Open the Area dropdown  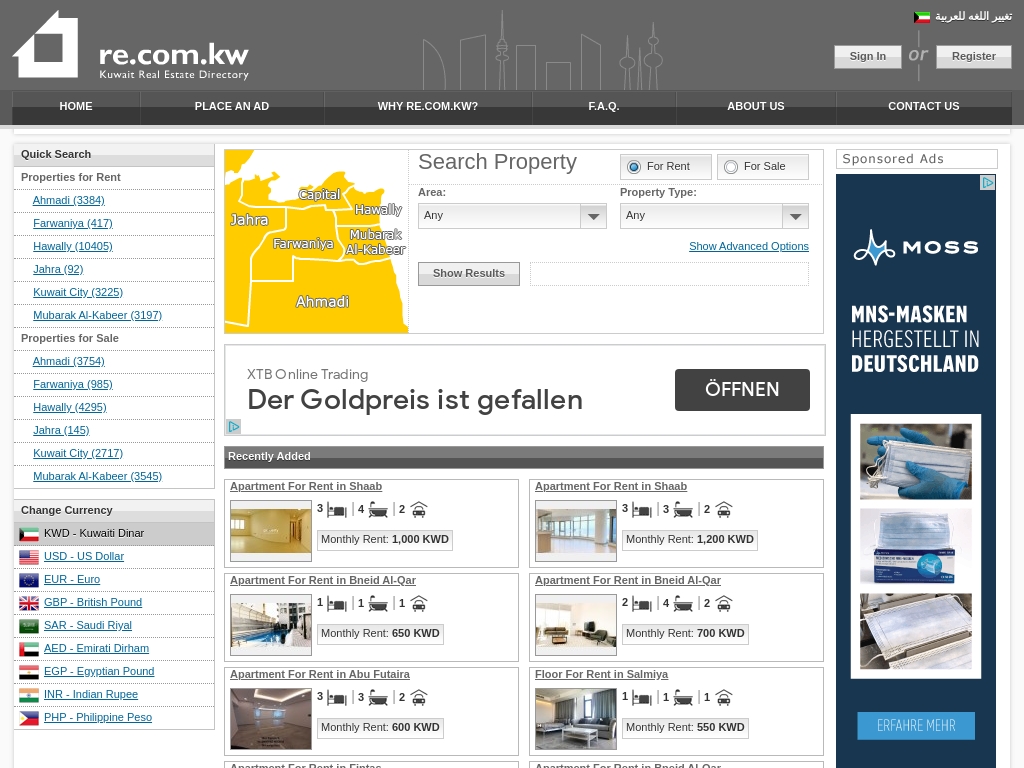coord(512,216)
